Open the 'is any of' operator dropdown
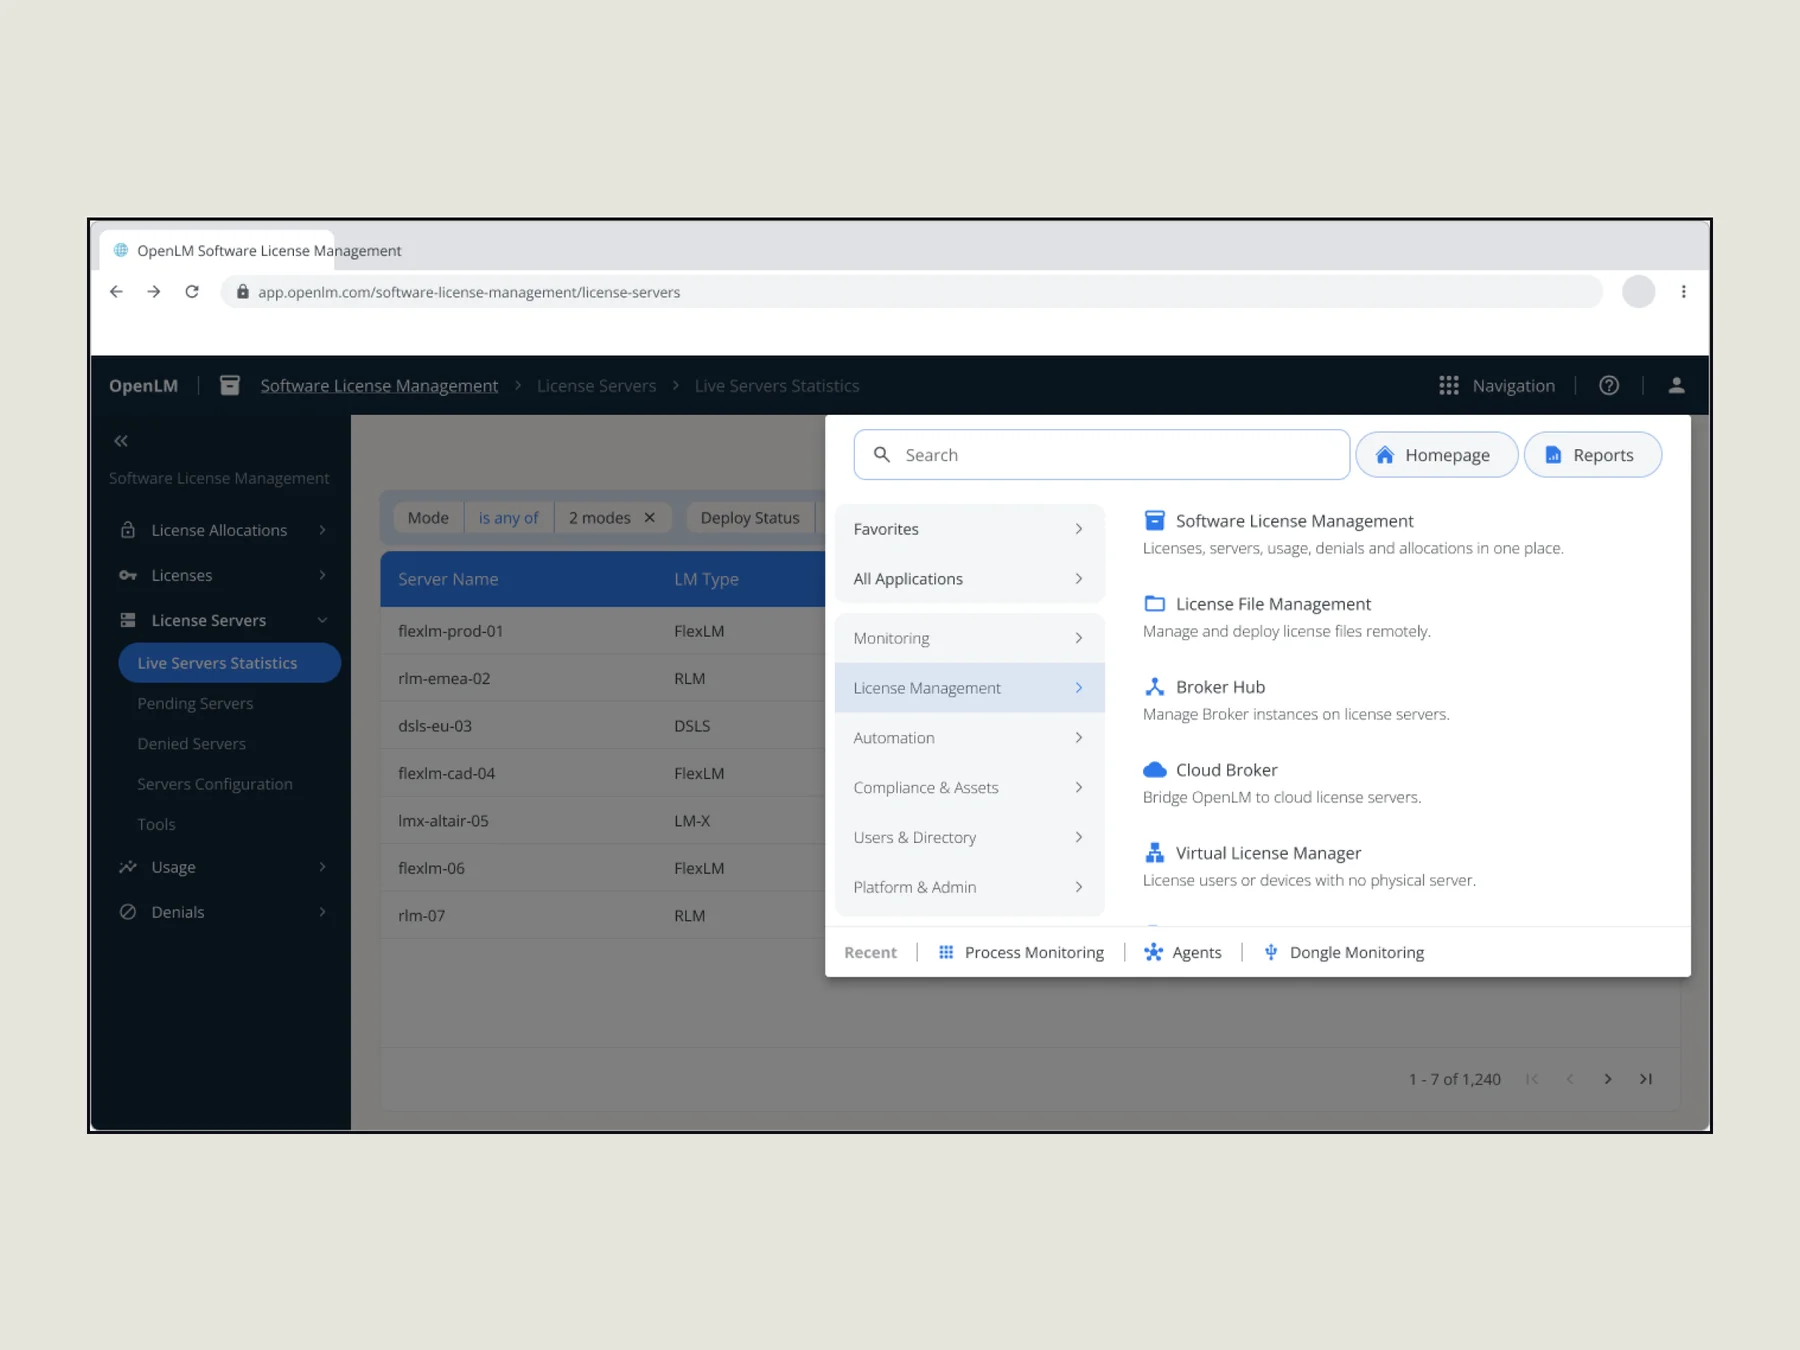The image size is (1800, 1350). pyautogui.click(x=509, y=518)
